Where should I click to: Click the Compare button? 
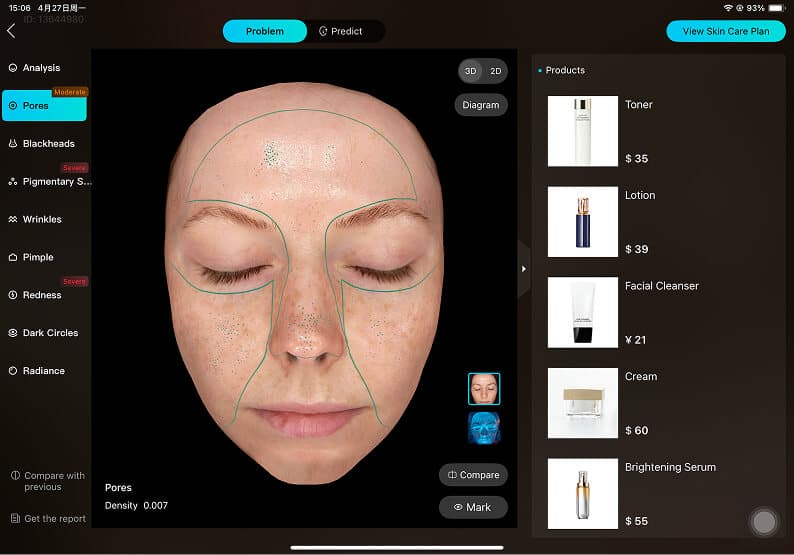pos(473,475)
